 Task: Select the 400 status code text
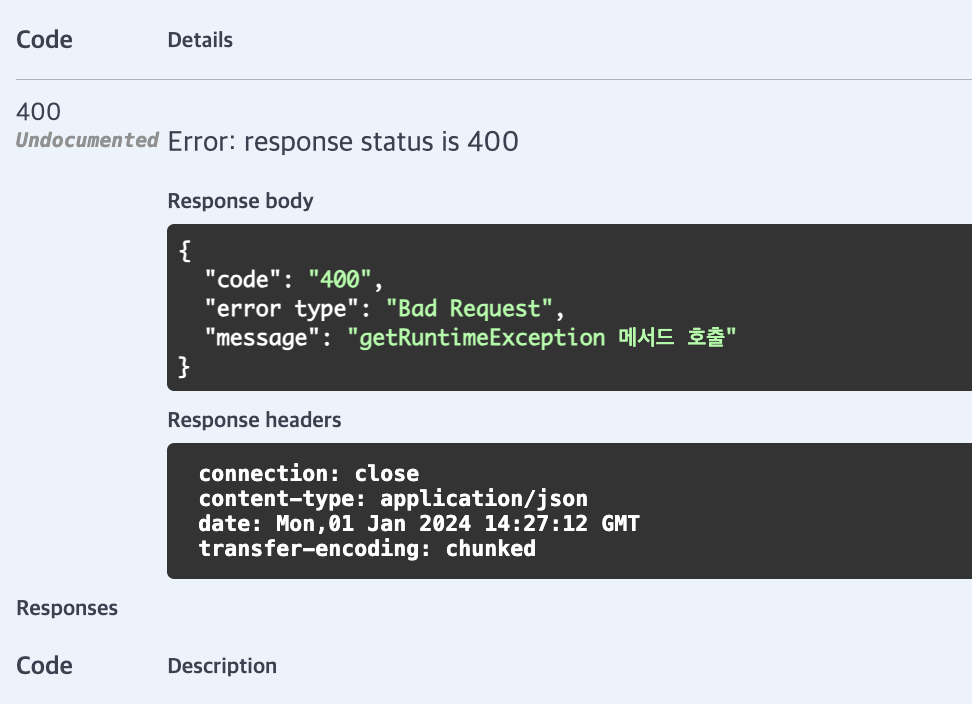[38, 112]
